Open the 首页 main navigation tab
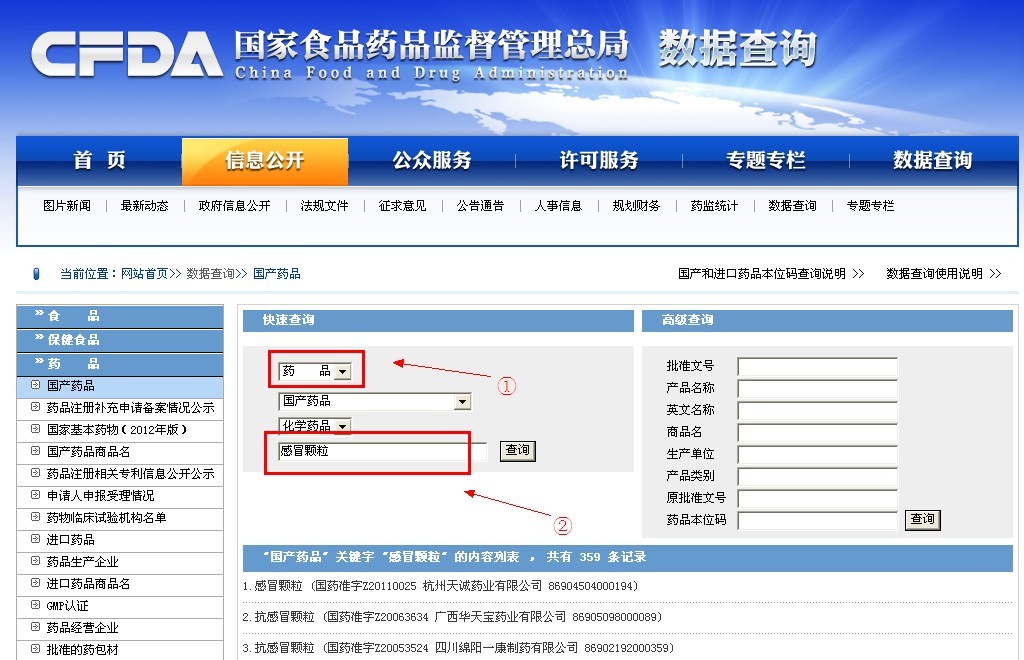 coord(99,161)
